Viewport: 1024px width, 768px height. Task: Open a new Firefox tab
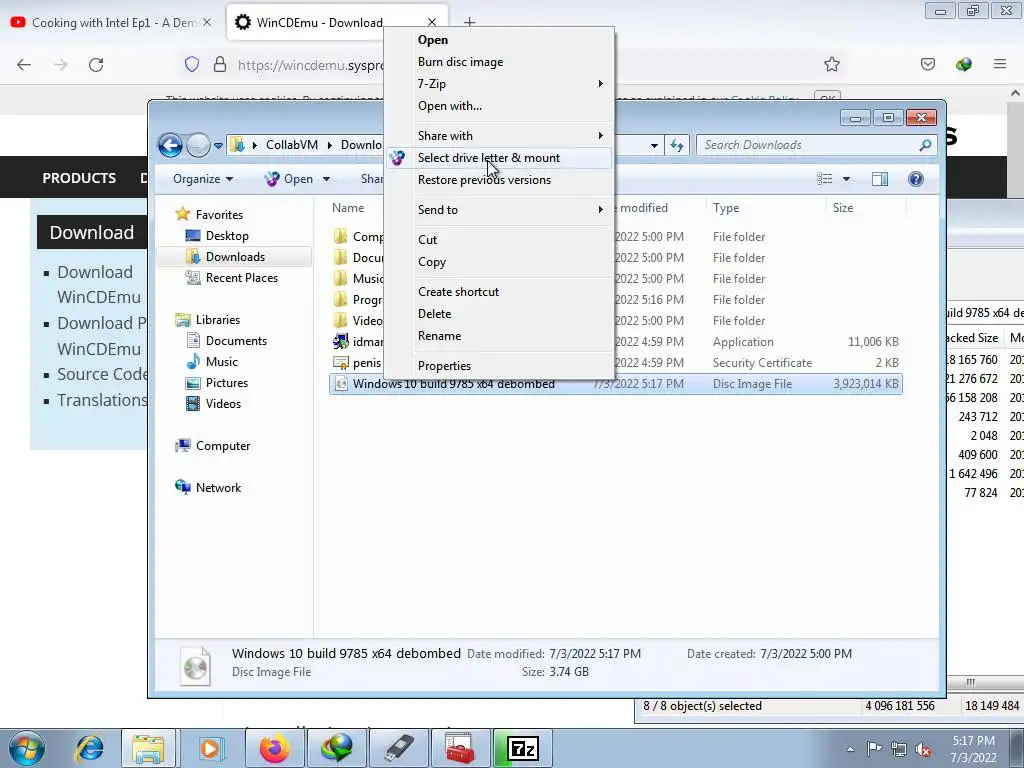tap(470, 23)
